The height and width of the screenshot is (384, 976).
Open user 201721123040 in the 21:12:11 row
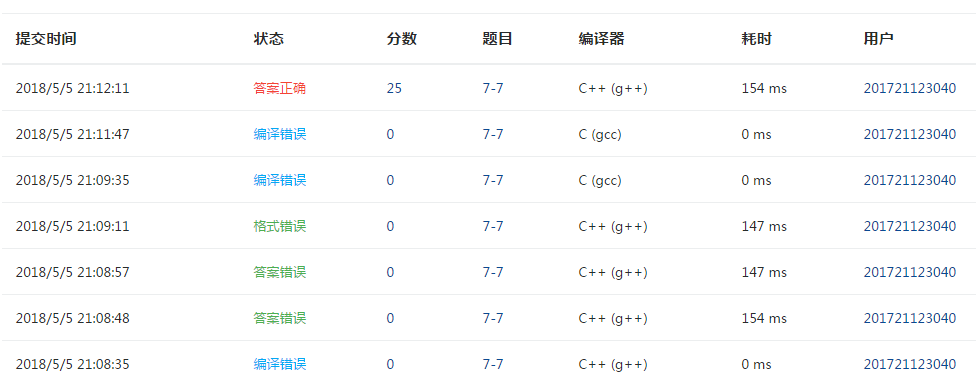(x=909, y=88)
